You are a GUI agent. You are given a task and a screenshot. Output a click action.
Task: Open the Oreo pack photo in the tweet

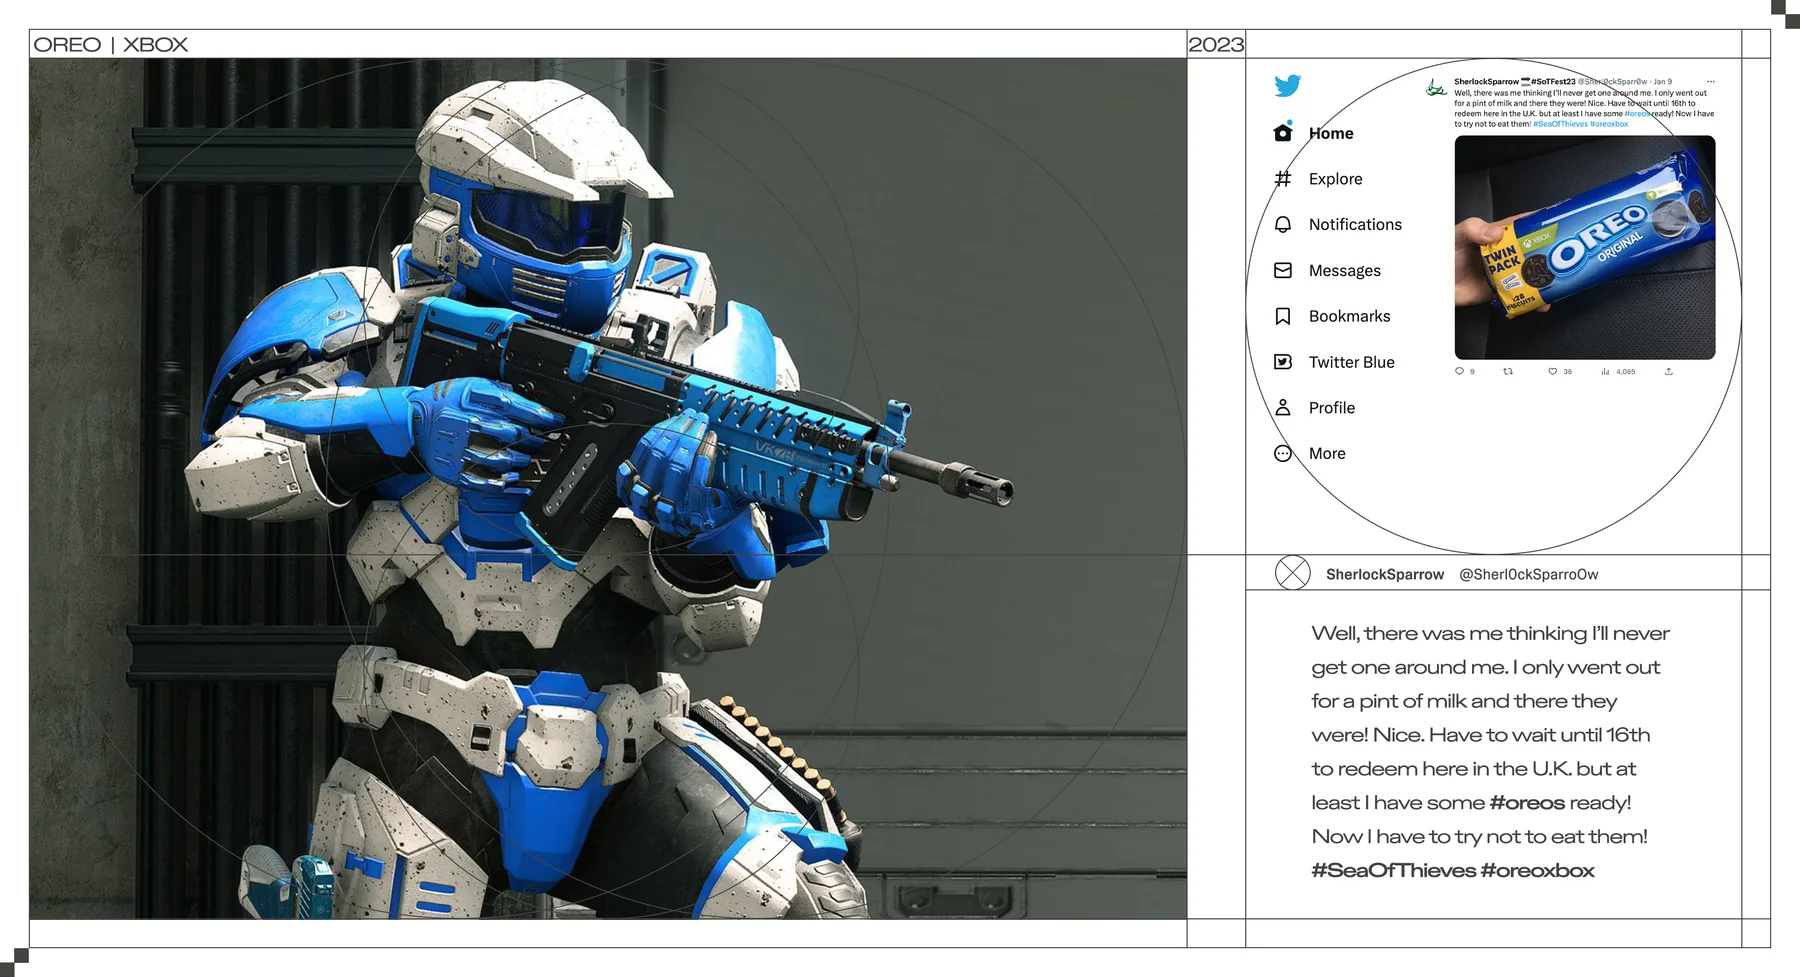pyautogui.click(x=1584, y=247)
